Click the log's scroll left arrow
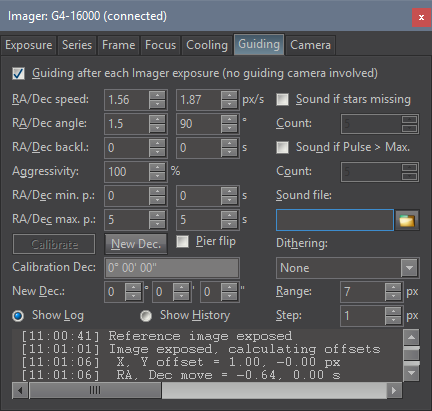The height and width of the screenshot is (411, 432). click(x=20, y=390)
